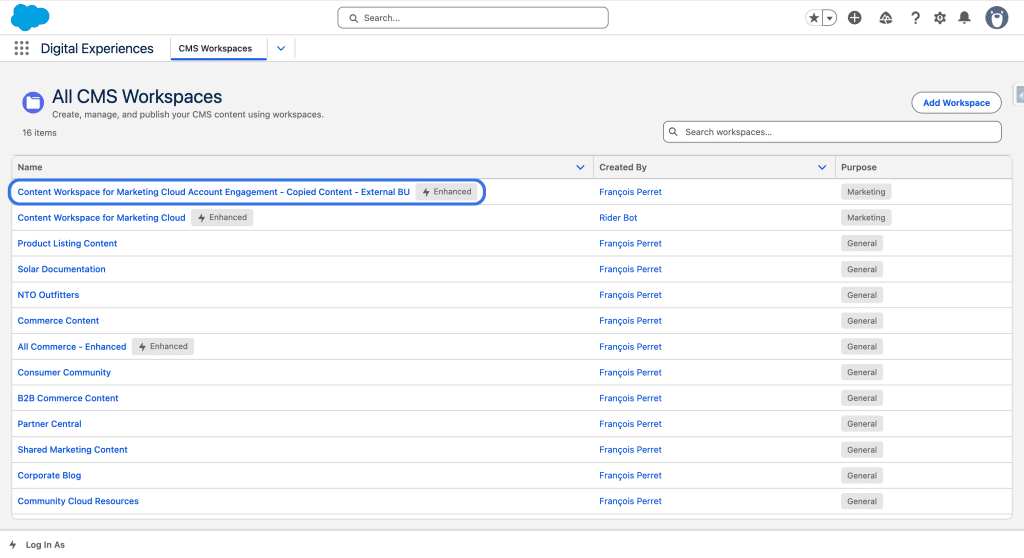Click the global actions plus icon
The width and height of the screenshot is (1024, 558).
(x=854, y=18)
